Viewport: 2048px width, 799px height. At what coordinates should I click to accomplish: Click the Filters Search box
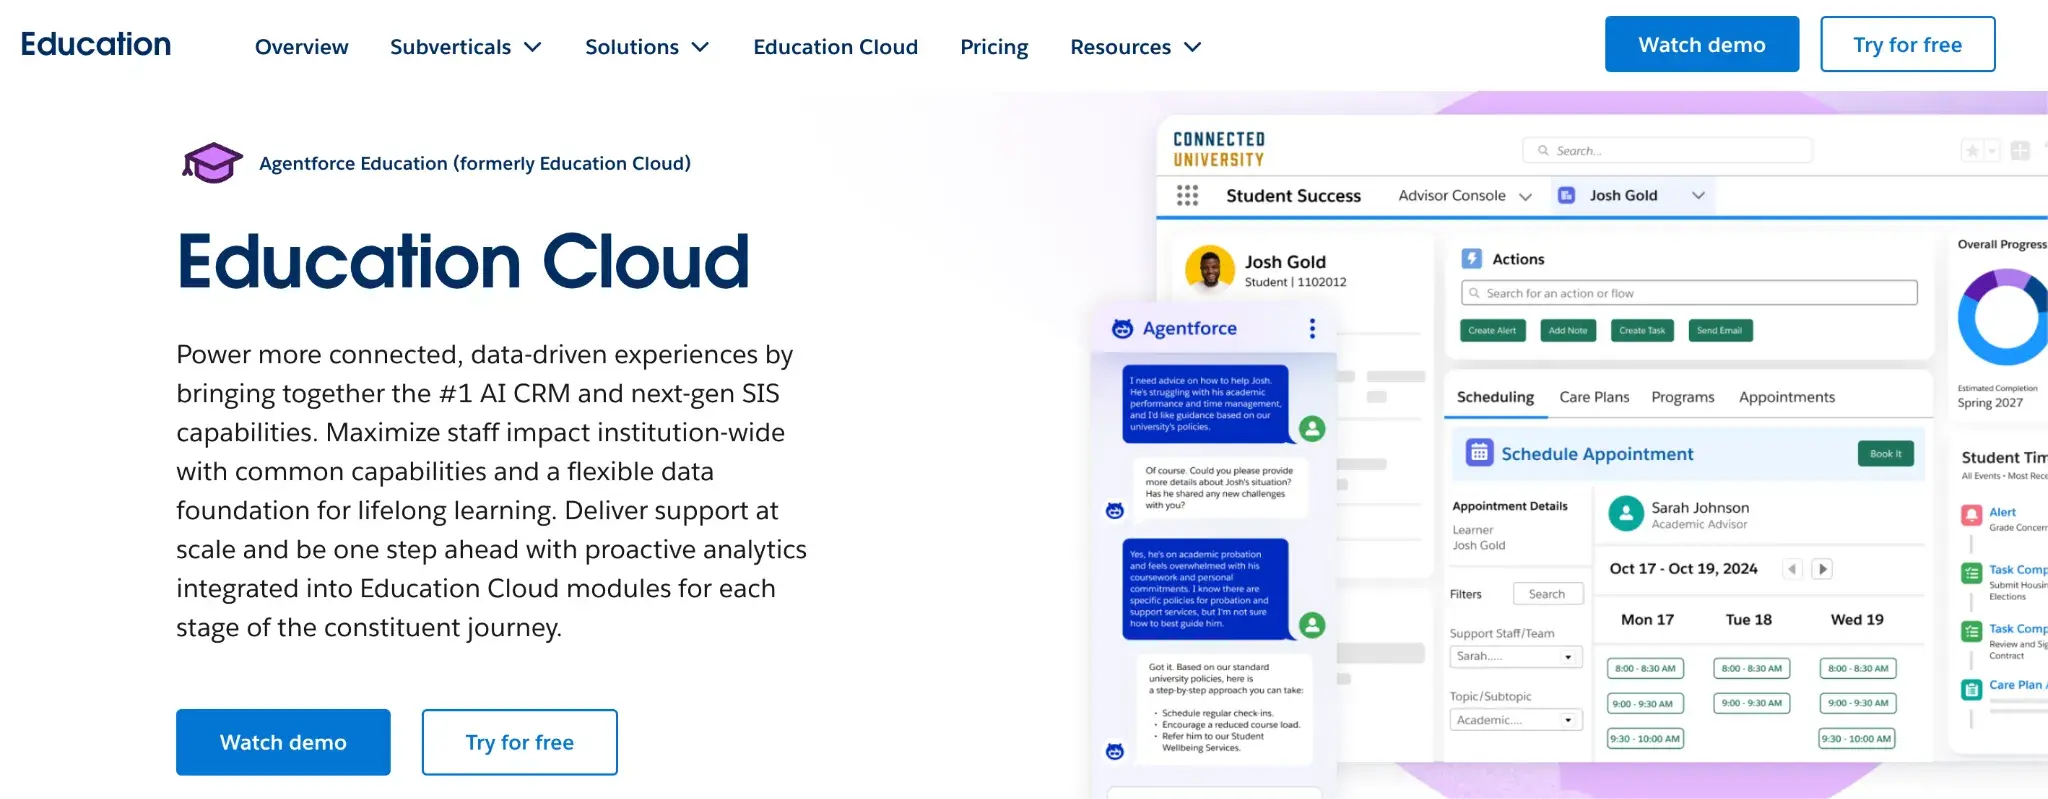(x=1548, y=594)
